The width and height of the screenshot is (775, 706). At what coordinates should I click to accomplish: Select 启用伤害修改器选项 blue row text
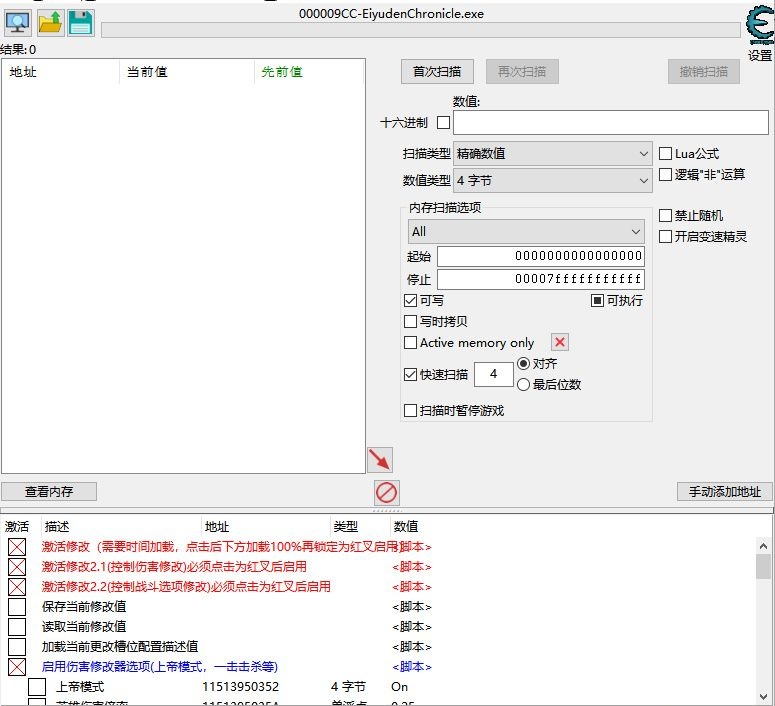pos(160,666)
